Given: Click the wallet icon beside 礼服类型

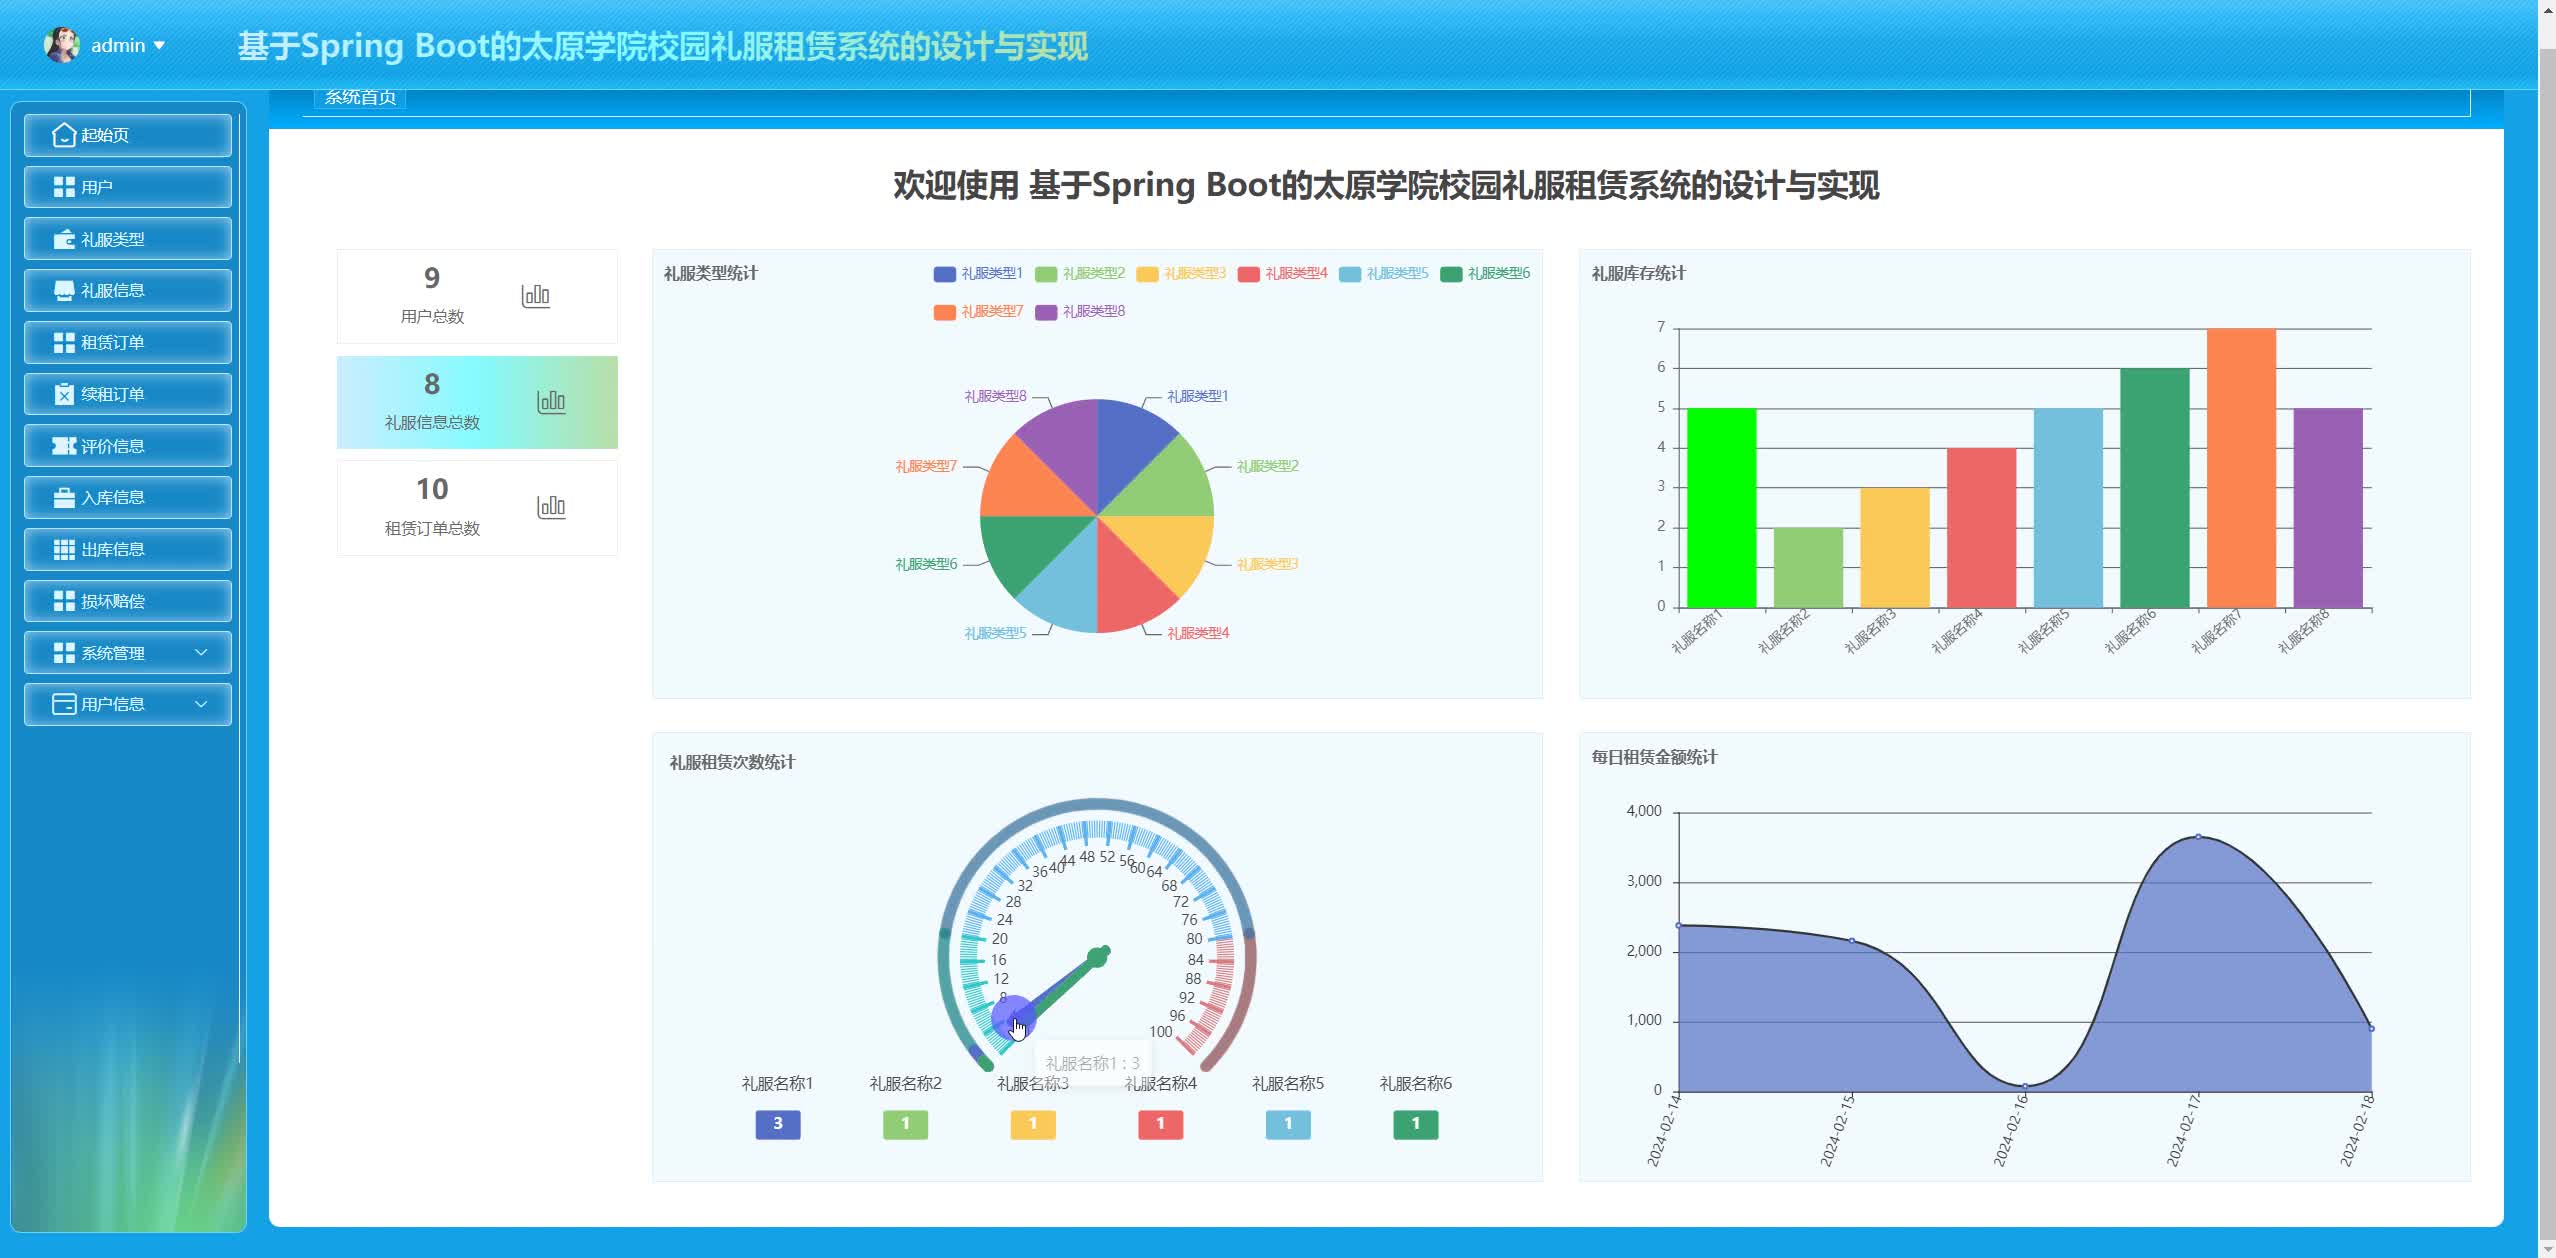Looking at the screenshot, I should pyautogui.click(x=64, y=239).
